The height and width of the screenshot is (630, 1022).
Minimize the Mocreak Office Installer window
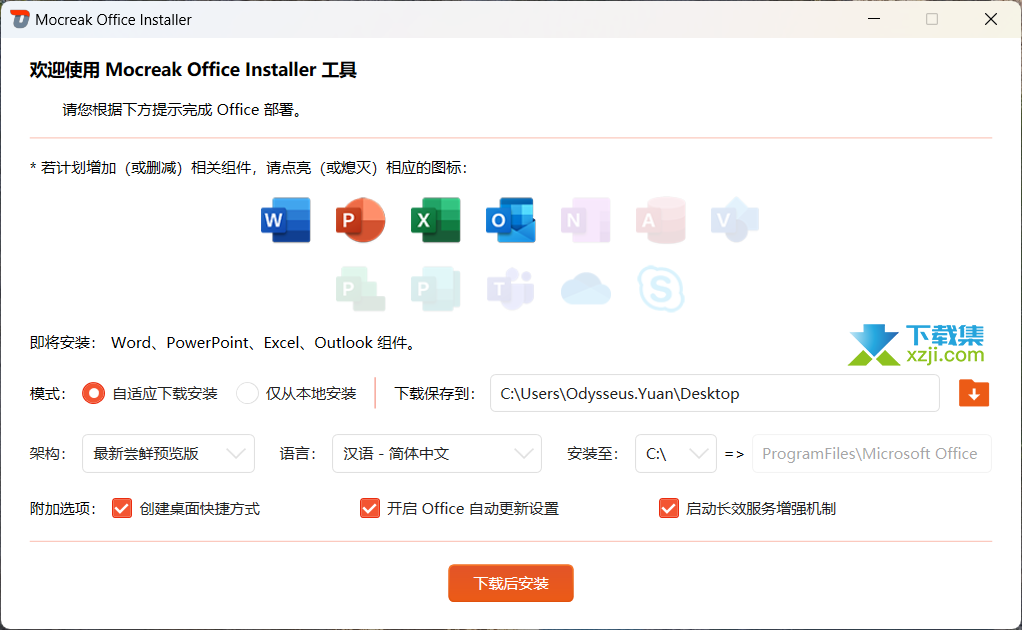click(x=874, y=19)
